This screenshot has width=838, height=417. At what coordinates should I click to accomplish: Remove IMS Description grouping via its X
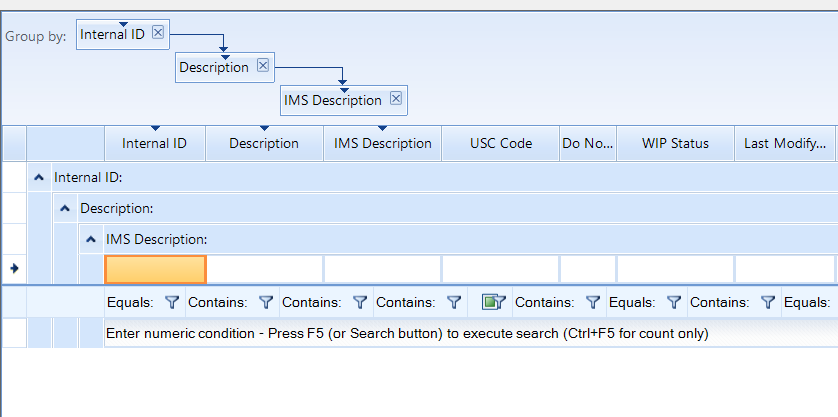(x=396, y=99)
